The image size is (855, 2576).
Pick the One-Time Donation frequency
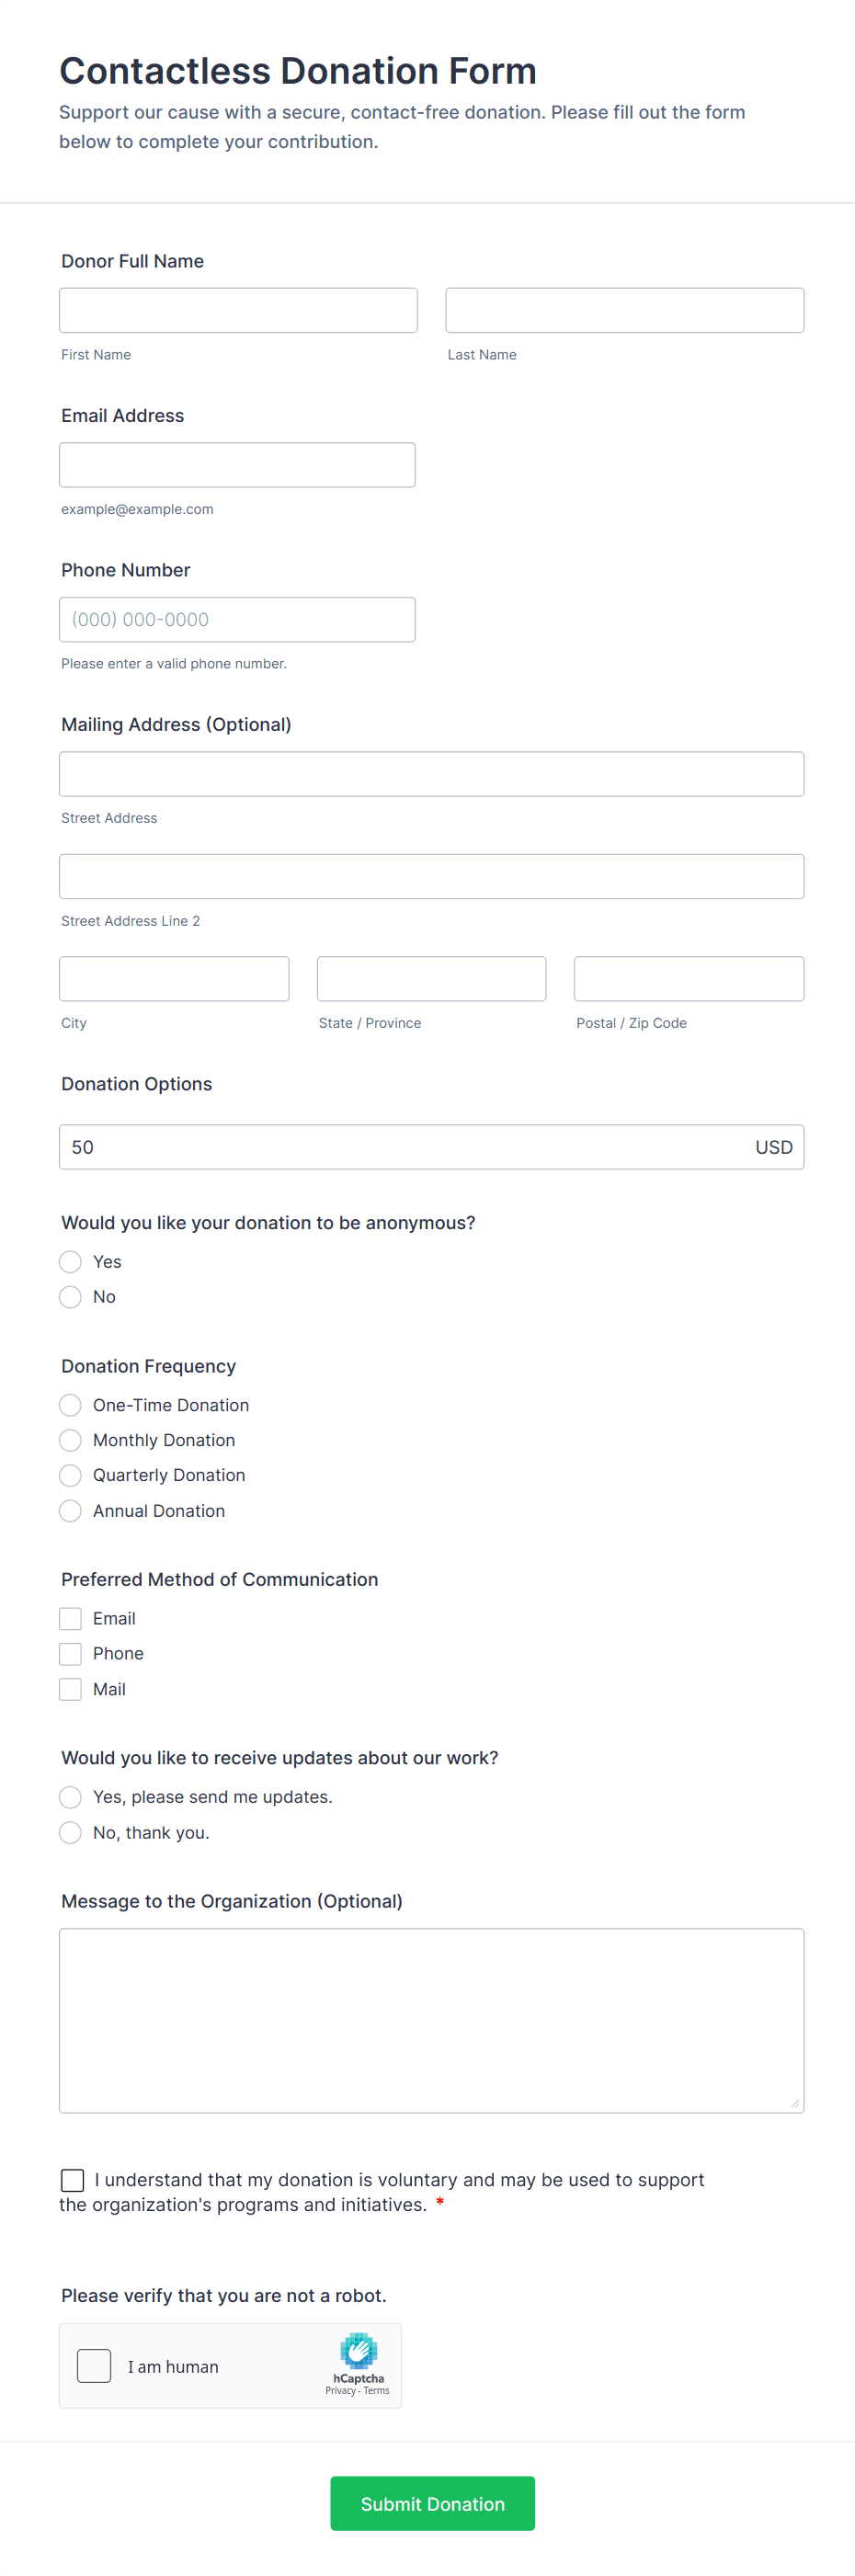(x=70, y=1405)
